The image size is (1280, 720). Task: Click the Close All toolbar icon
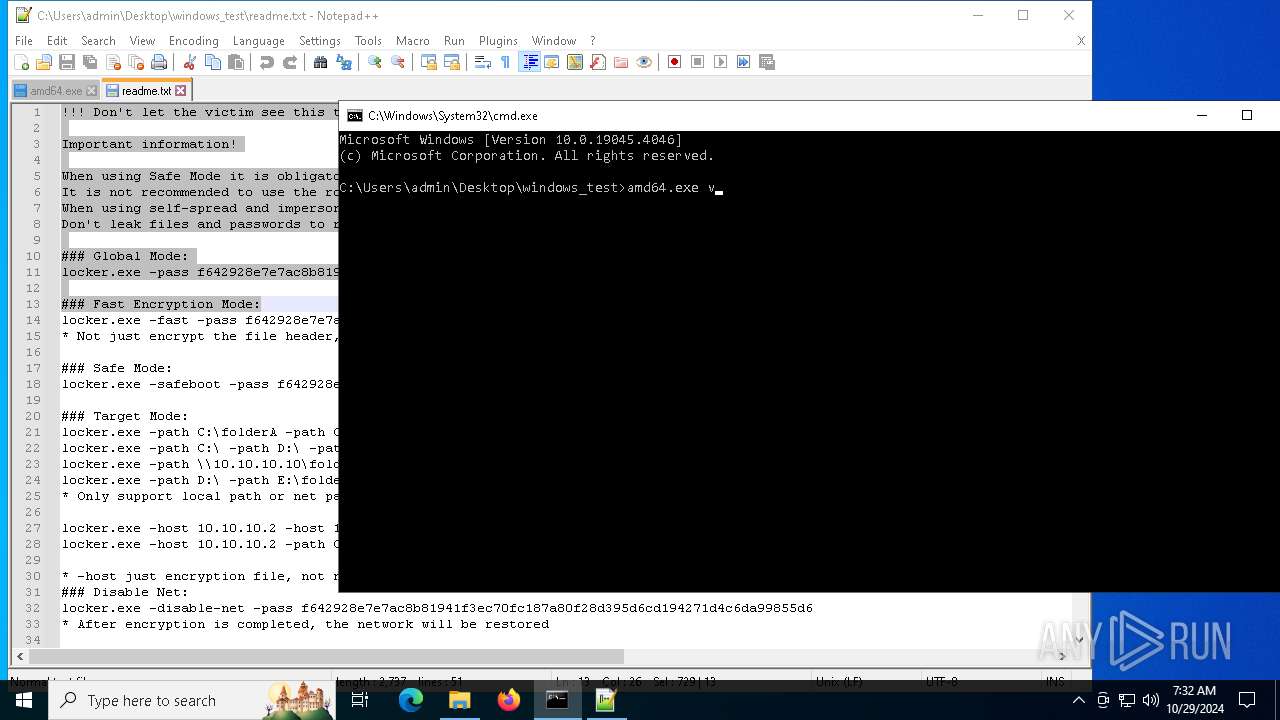pyautogui.click(x=136, y=62)
